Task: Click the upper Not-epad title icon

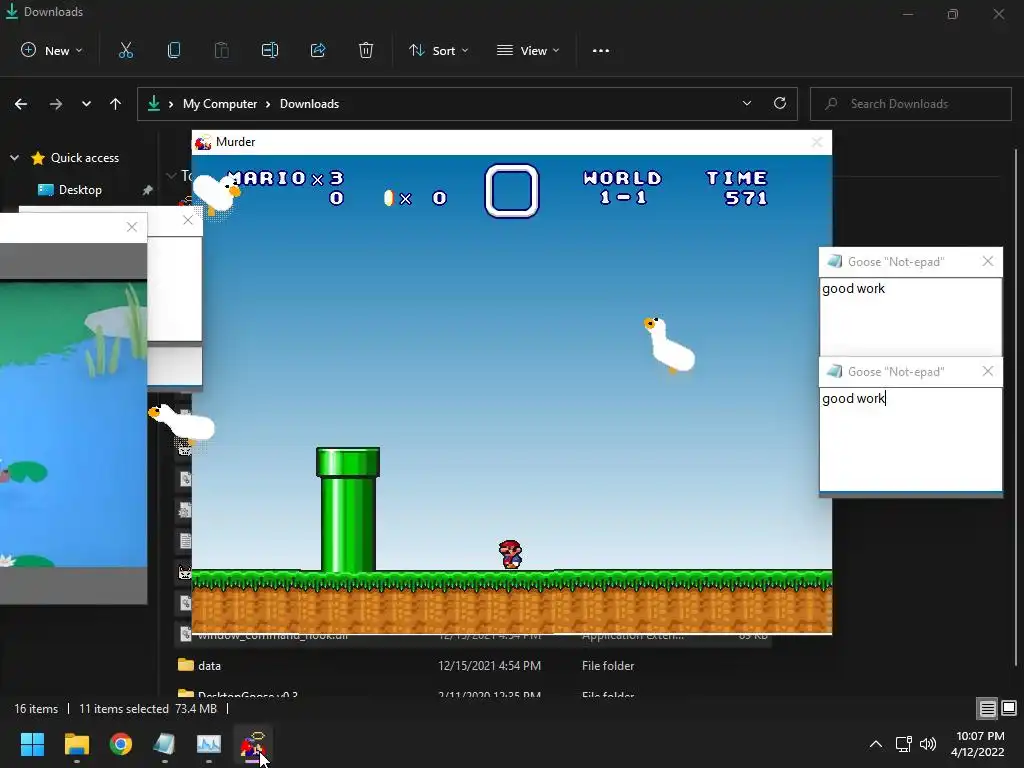Action: (834, 262)
